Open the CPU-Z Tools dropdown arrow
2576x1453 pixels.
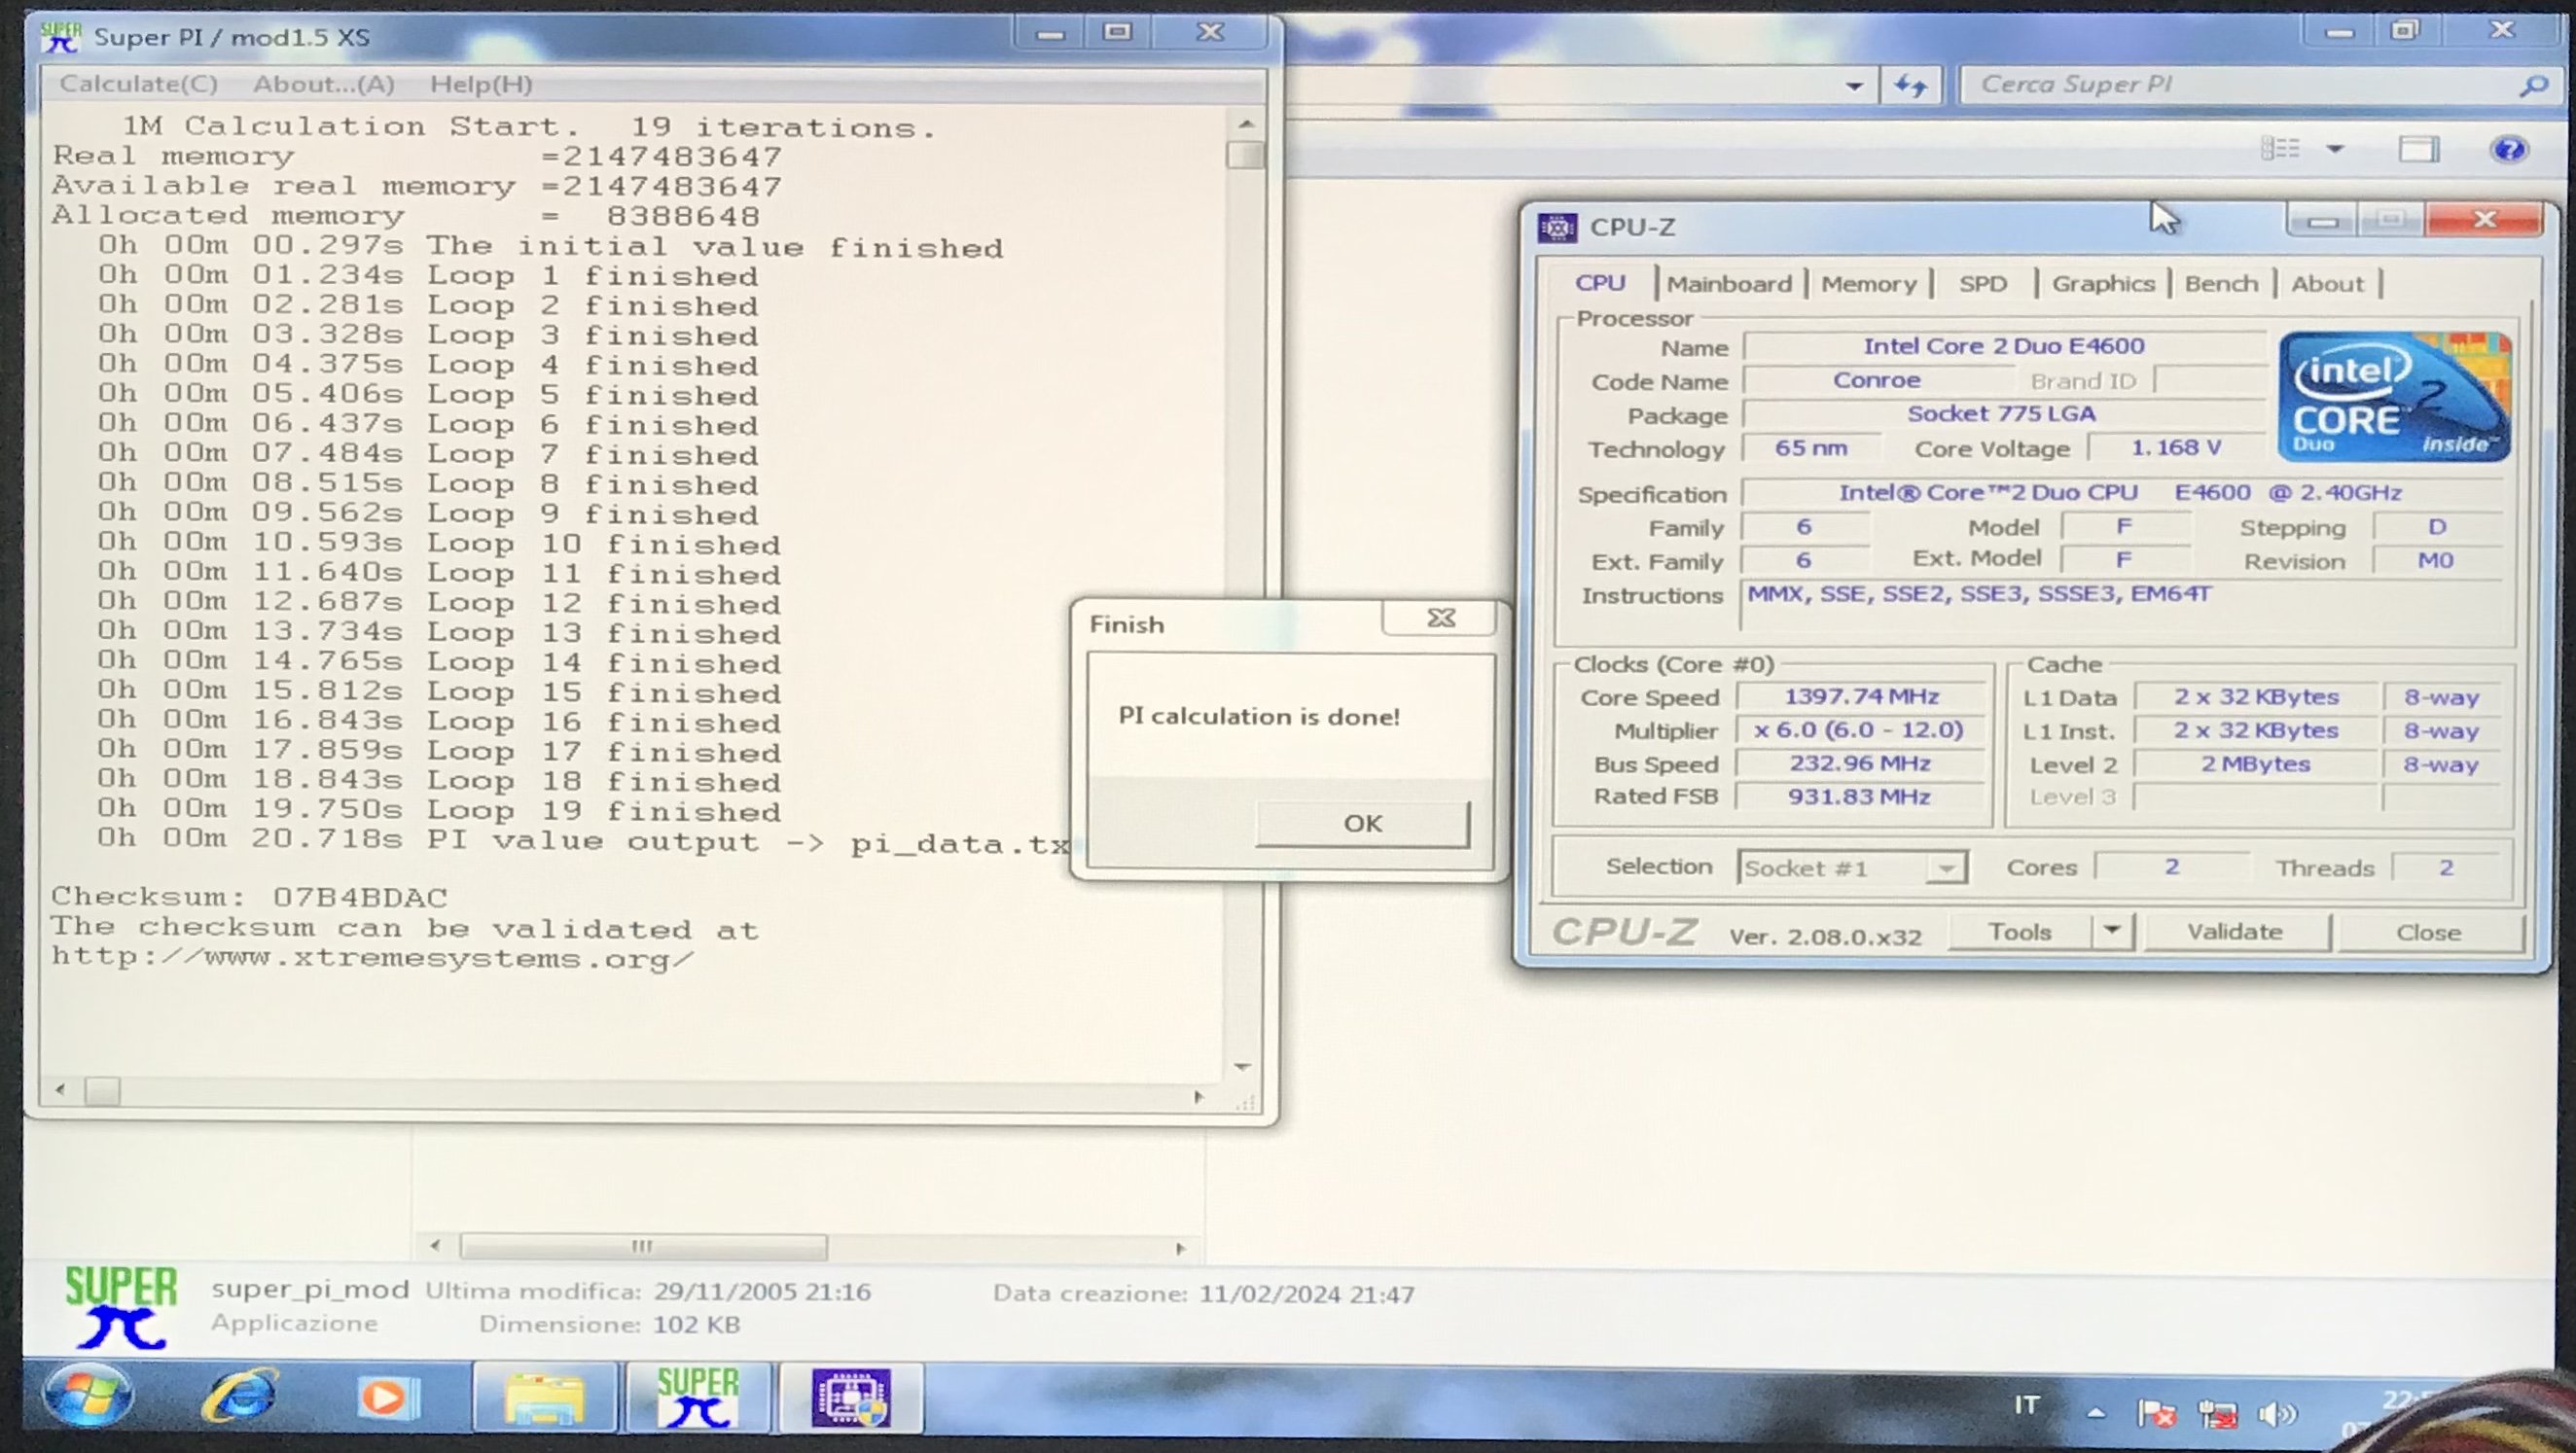(2111, 931)
